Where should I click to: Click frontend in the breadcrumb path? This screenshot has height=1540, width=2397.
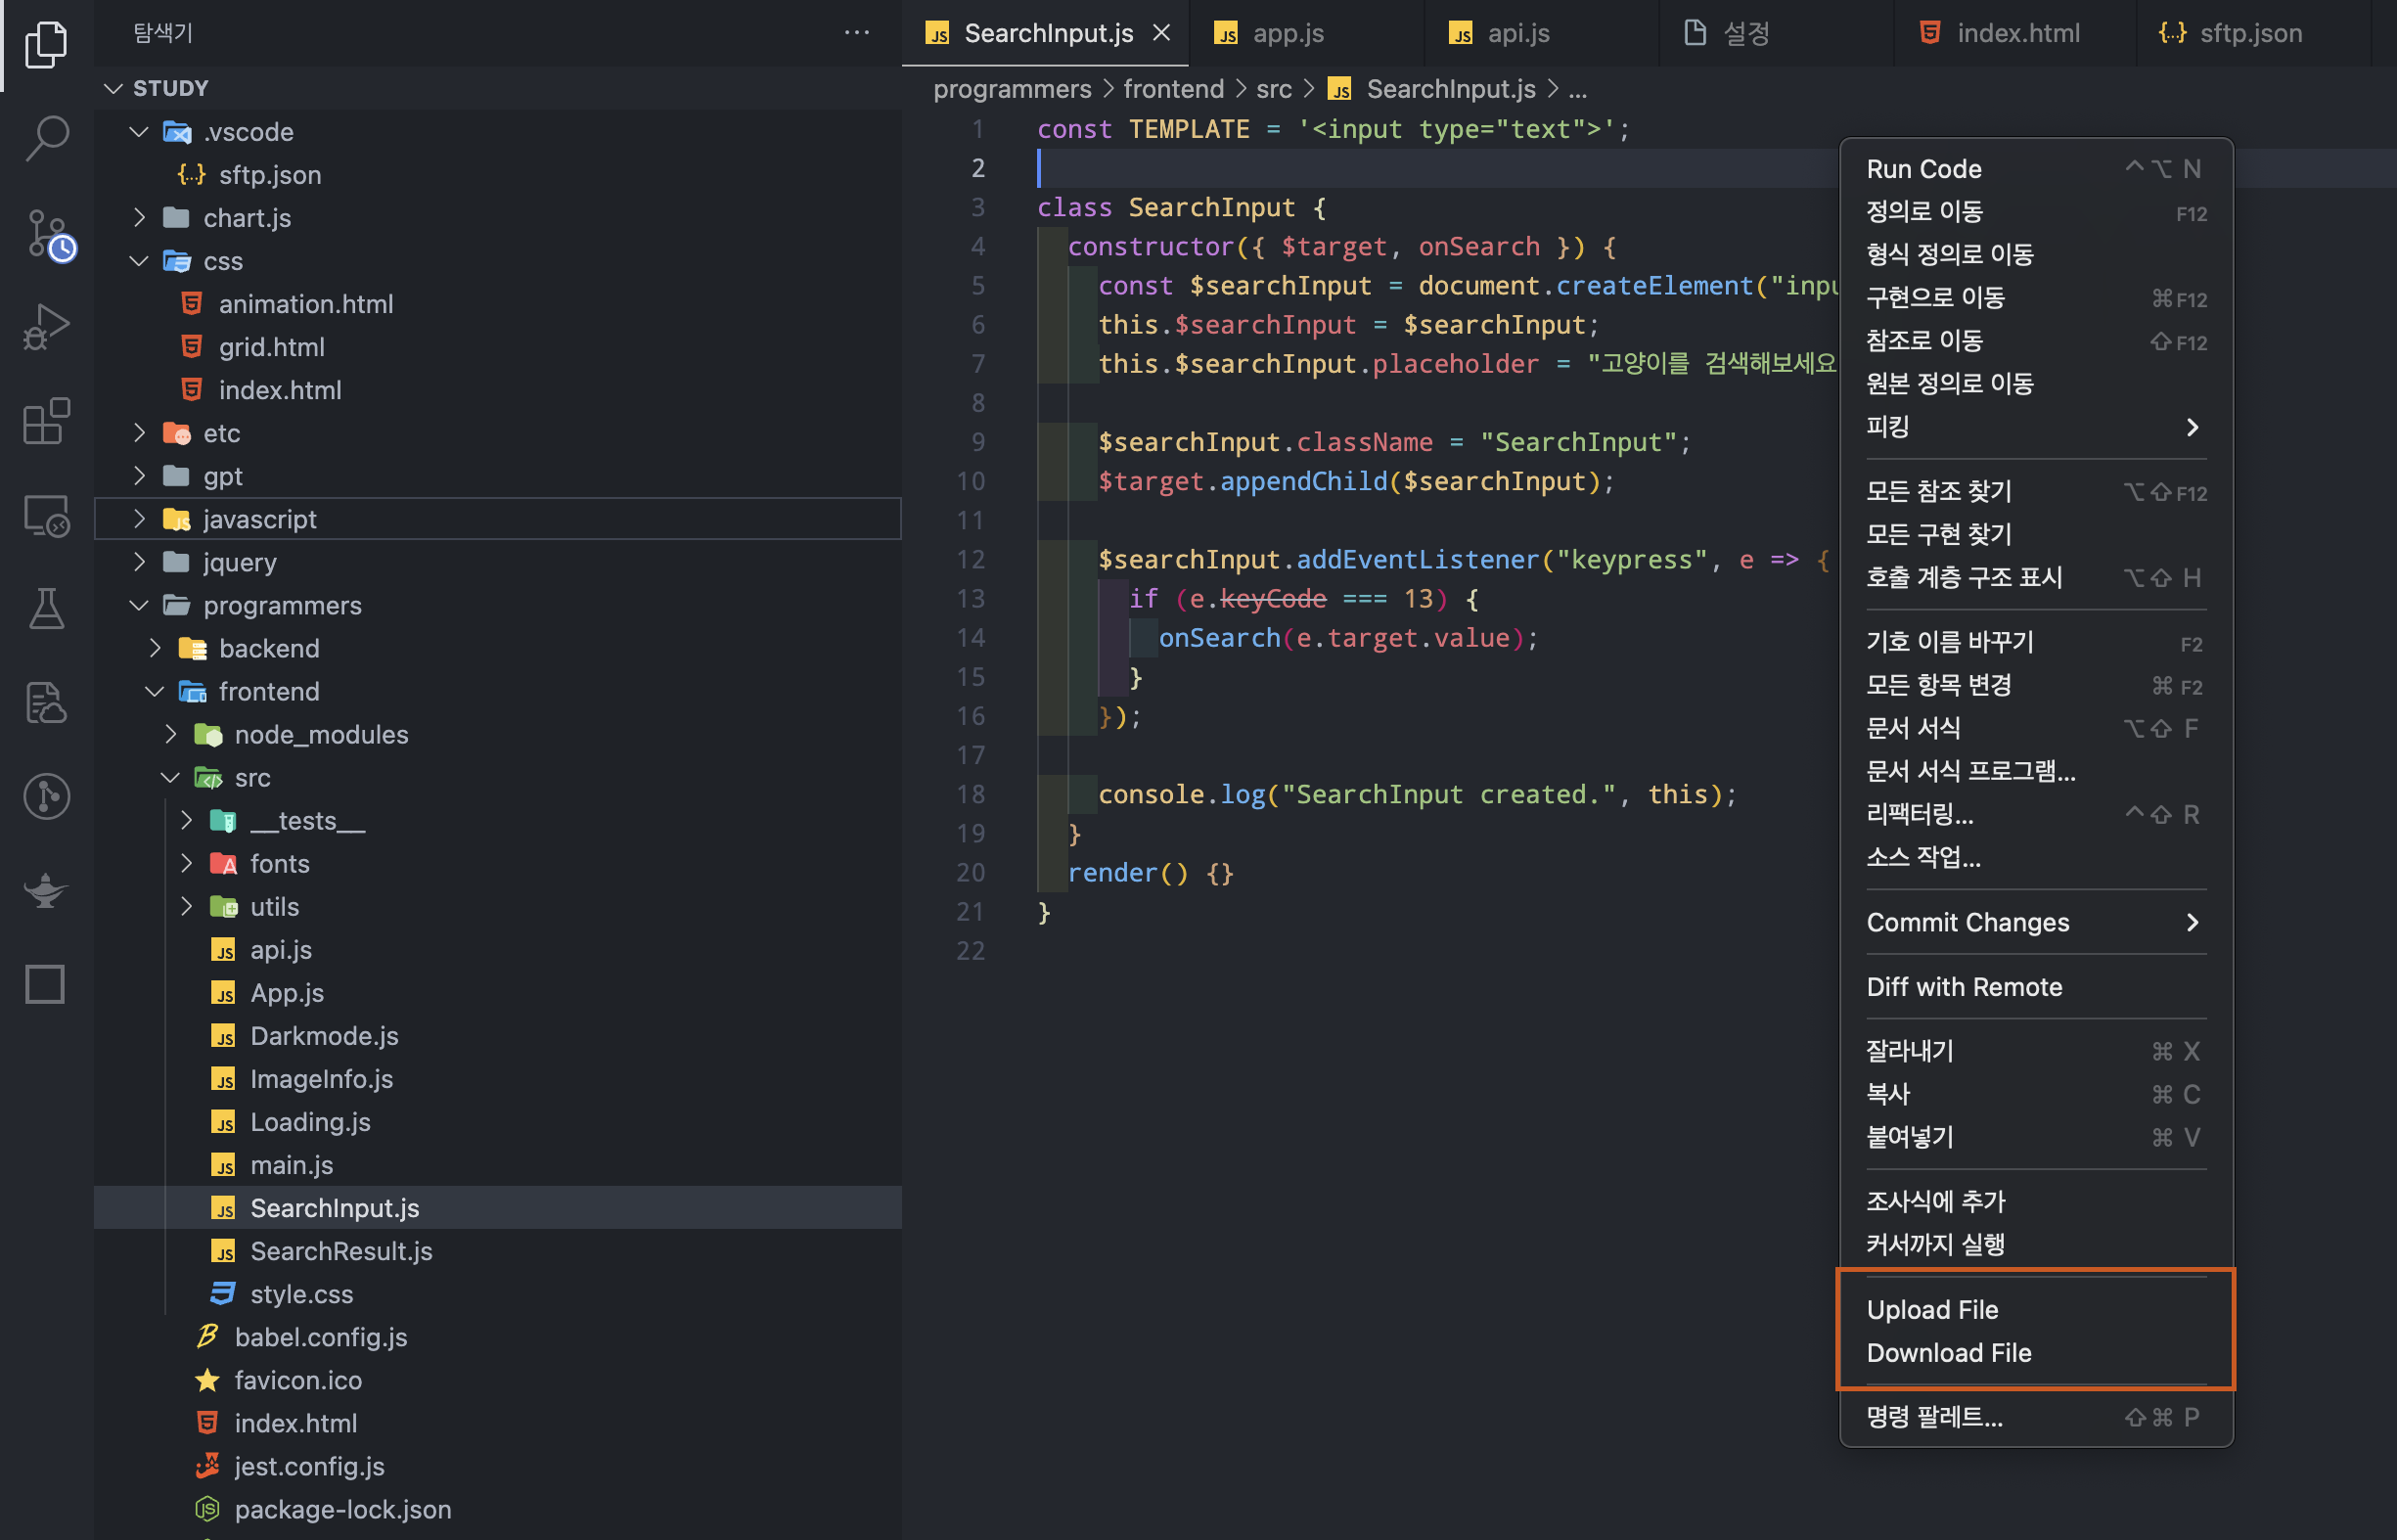pos(1173,89)
